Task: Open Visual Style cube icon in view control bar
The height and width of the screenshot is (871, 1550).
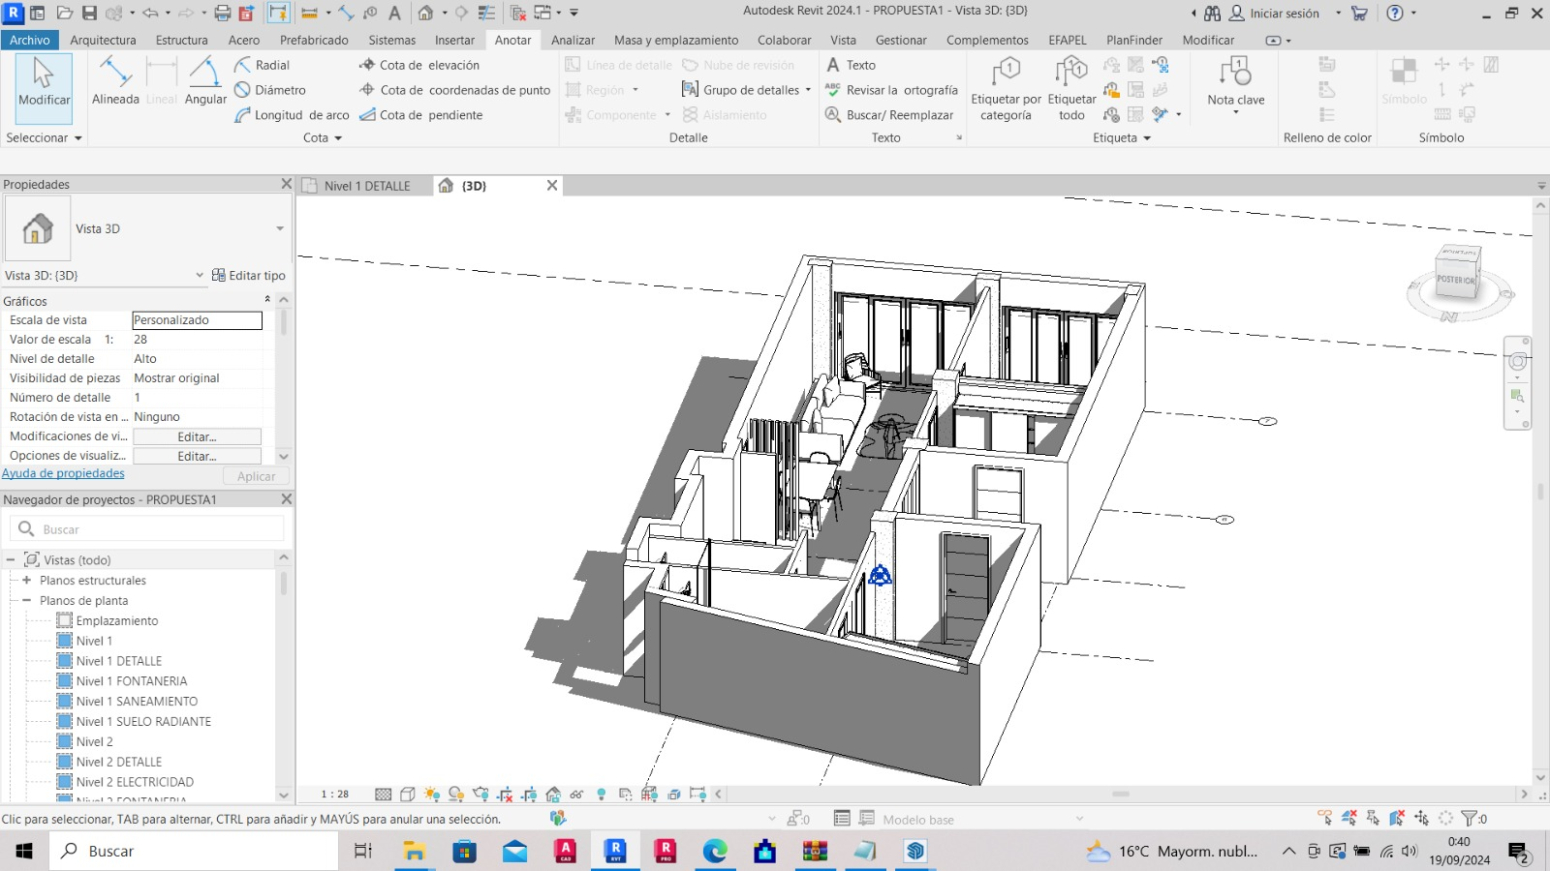Action: tap(407, 794)
